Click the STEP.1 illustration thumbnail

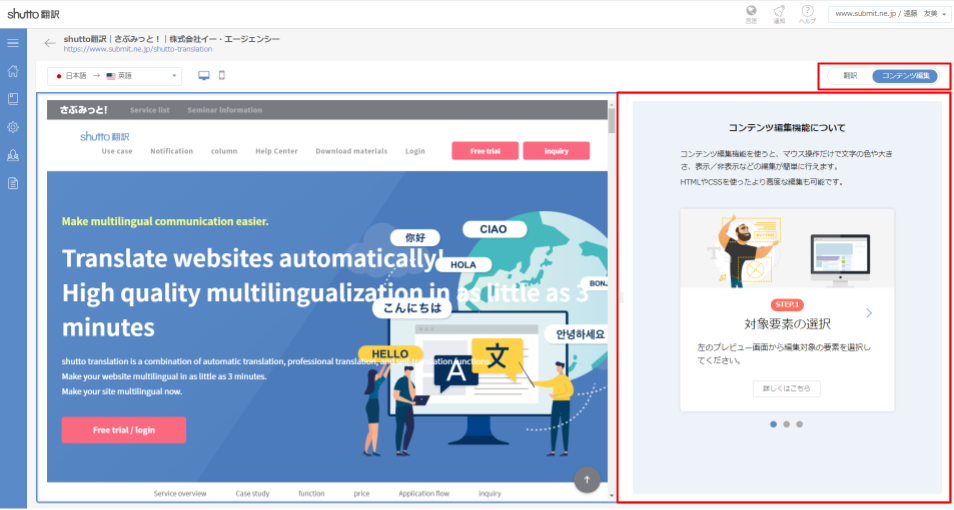click(x=787, y=248)
